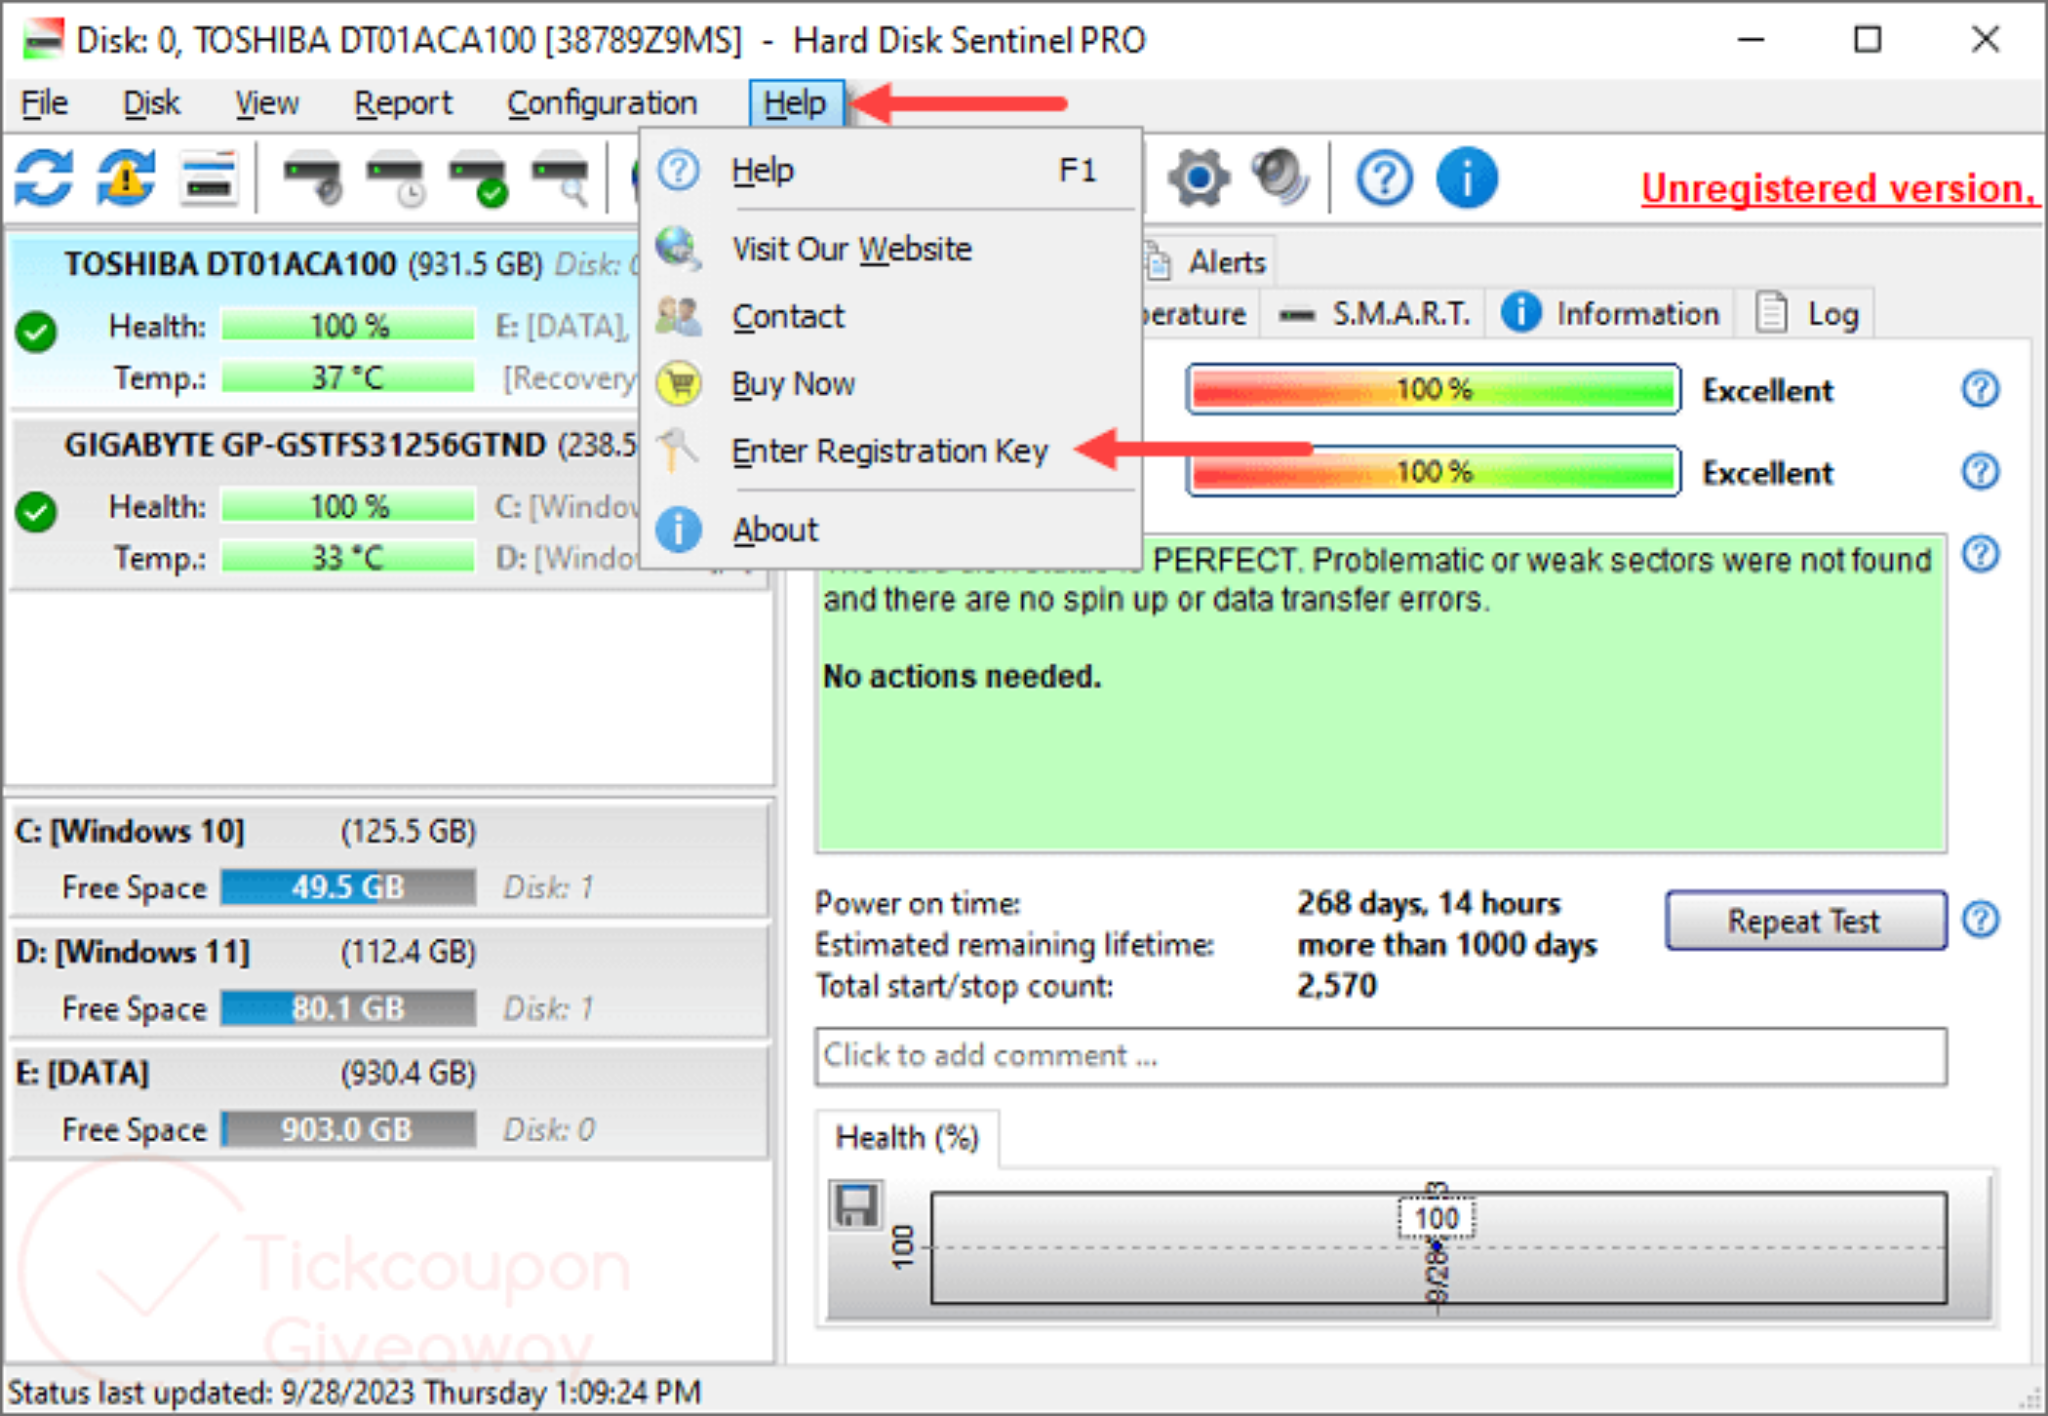Image resolution: width=2048 pixels, height=1416 pixels.
Task: Open the Configuration menu
Action: point(602,103)
